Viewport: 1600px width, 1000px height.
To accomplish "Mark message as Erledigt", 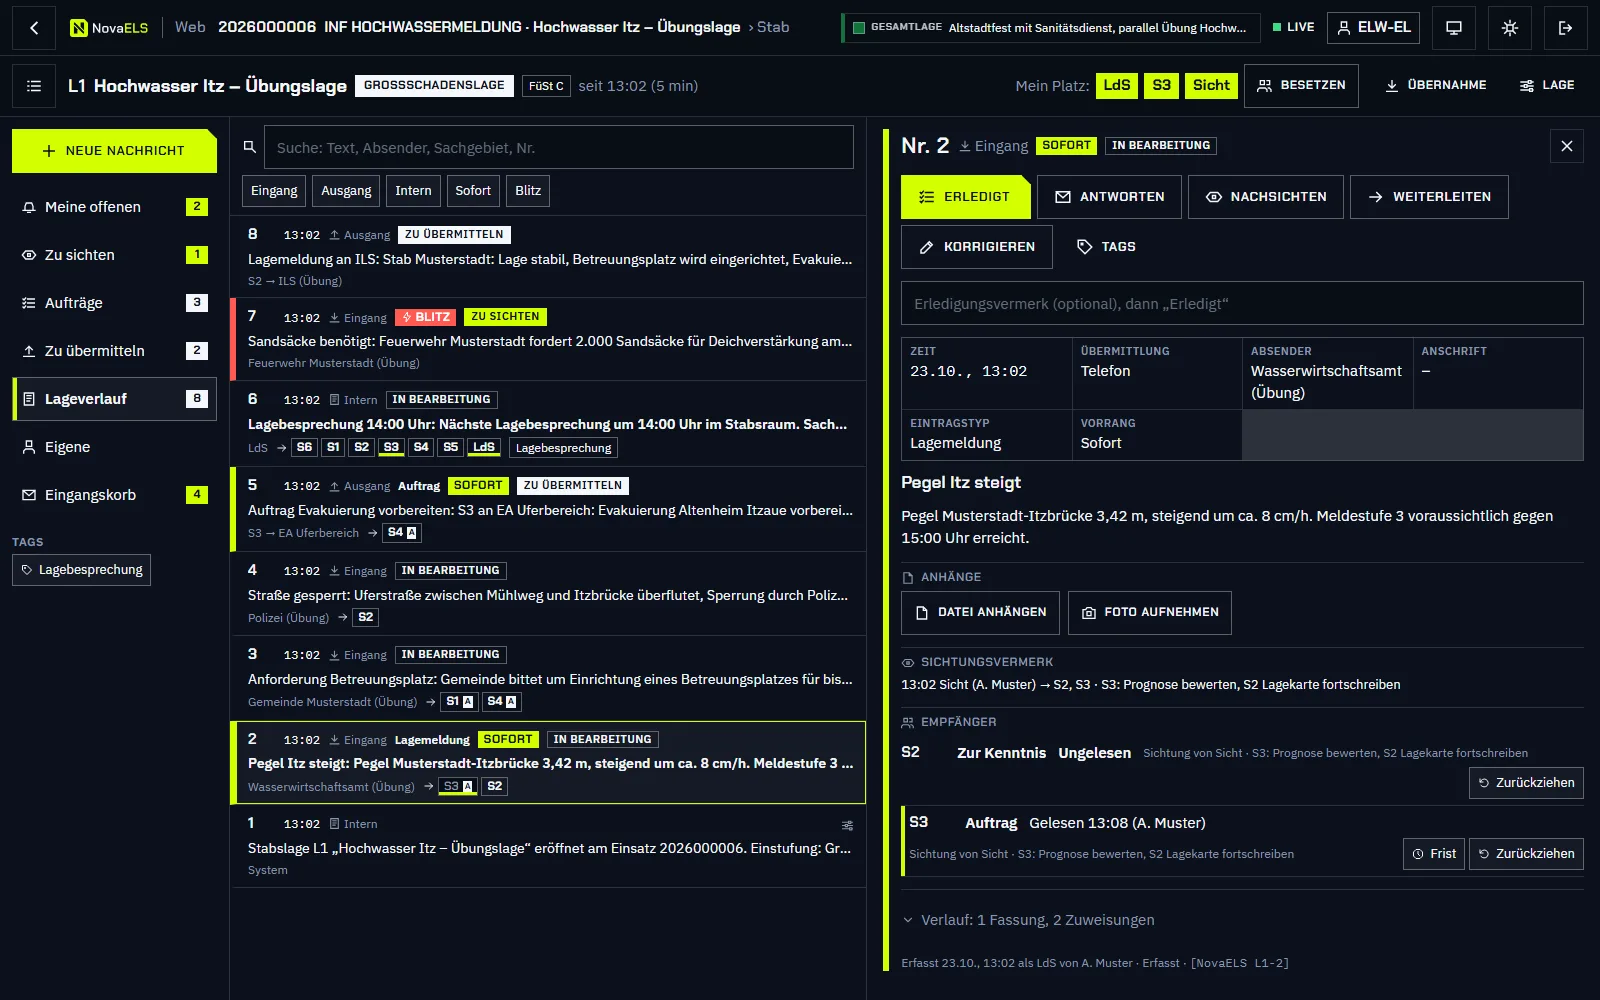I will coord(965,197).
